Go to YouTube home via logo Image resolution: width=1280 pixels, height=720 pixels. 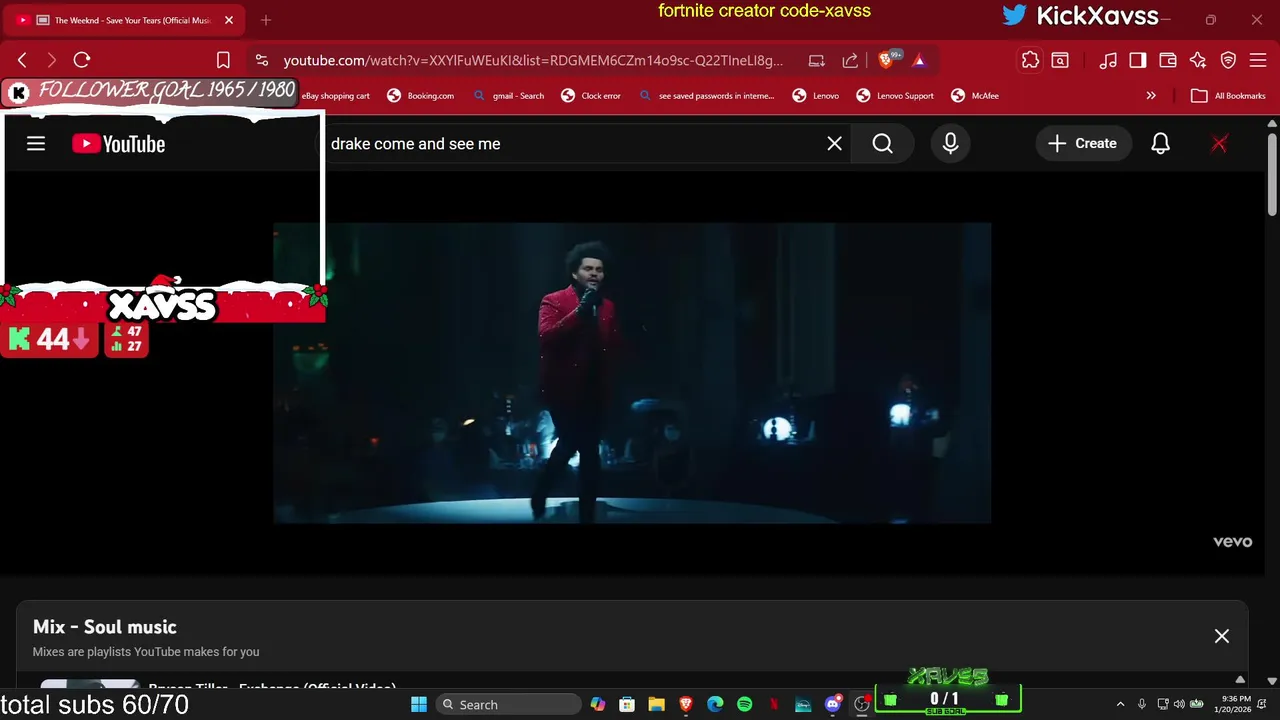click(x=118, y=144)
